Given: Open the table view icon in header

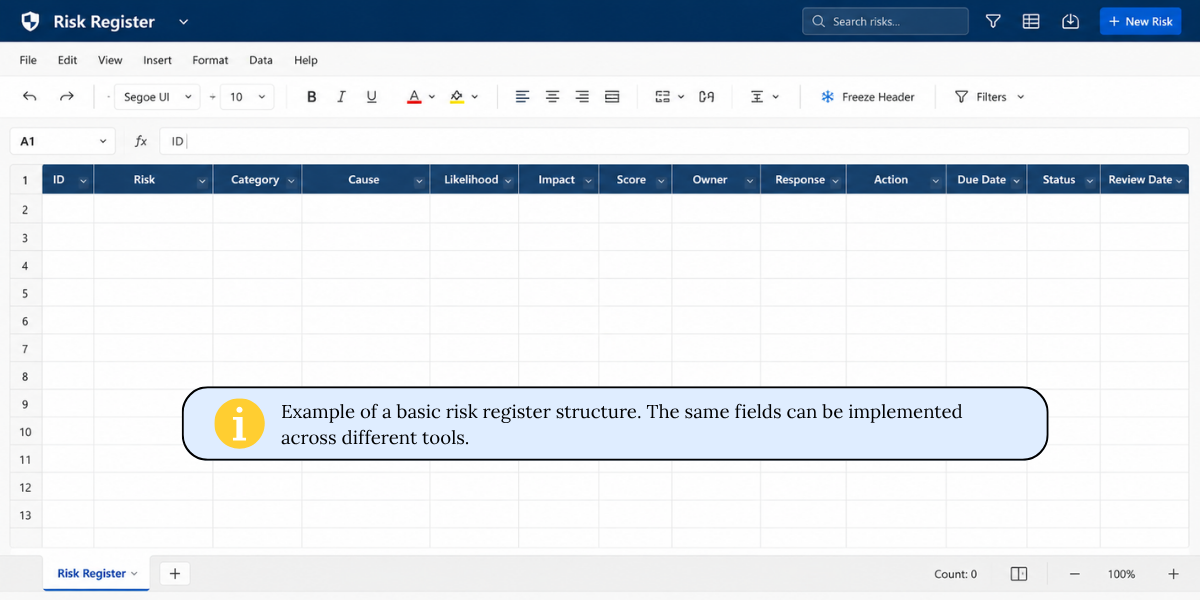Looking at the screenshot, I should click(1031, 21).
